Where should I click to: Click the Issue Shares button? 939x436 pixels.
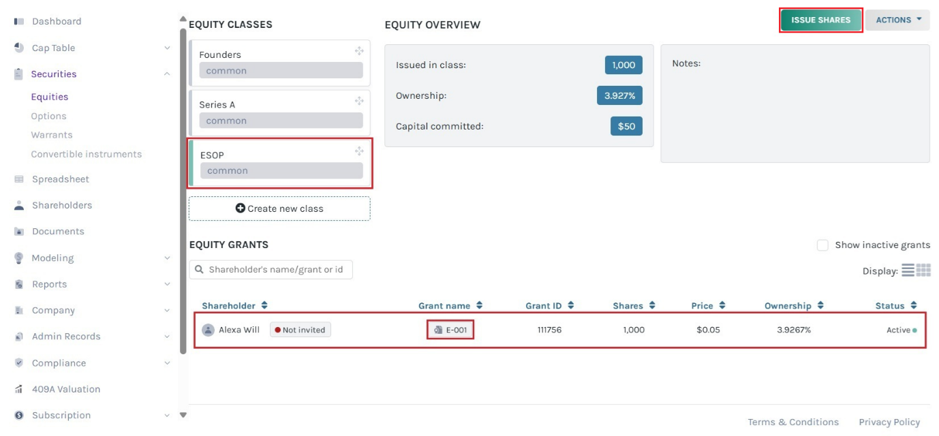coord(820,20)
